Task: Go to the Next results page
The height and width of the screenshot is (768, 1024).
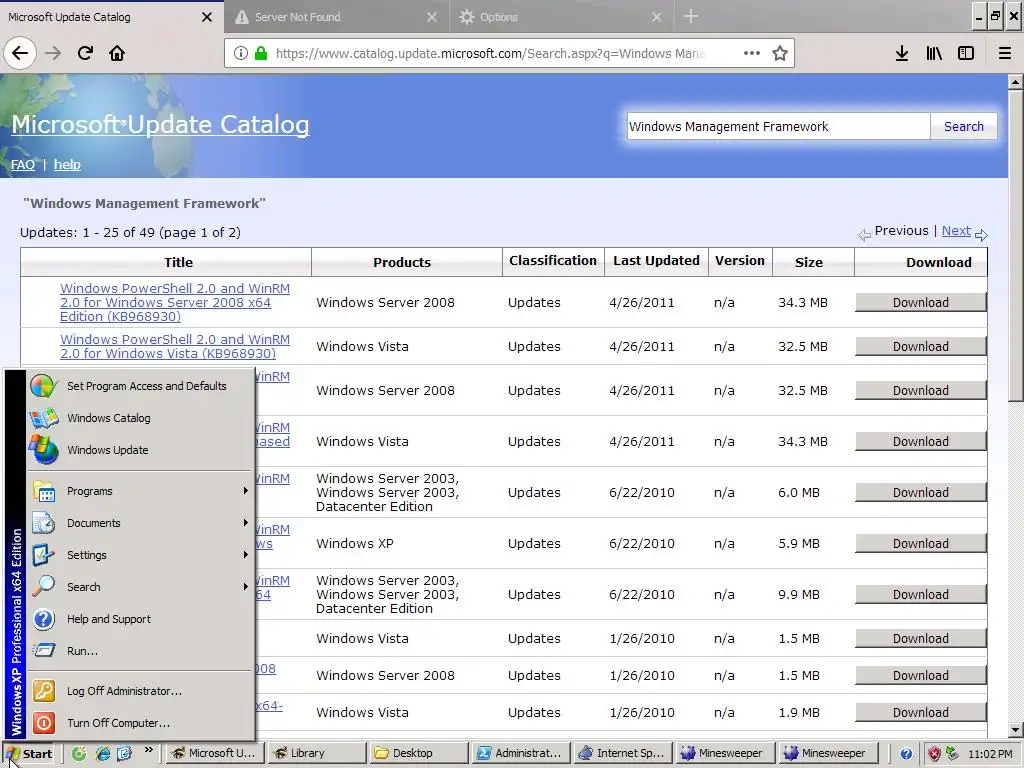Action: (x=956, y=231)
